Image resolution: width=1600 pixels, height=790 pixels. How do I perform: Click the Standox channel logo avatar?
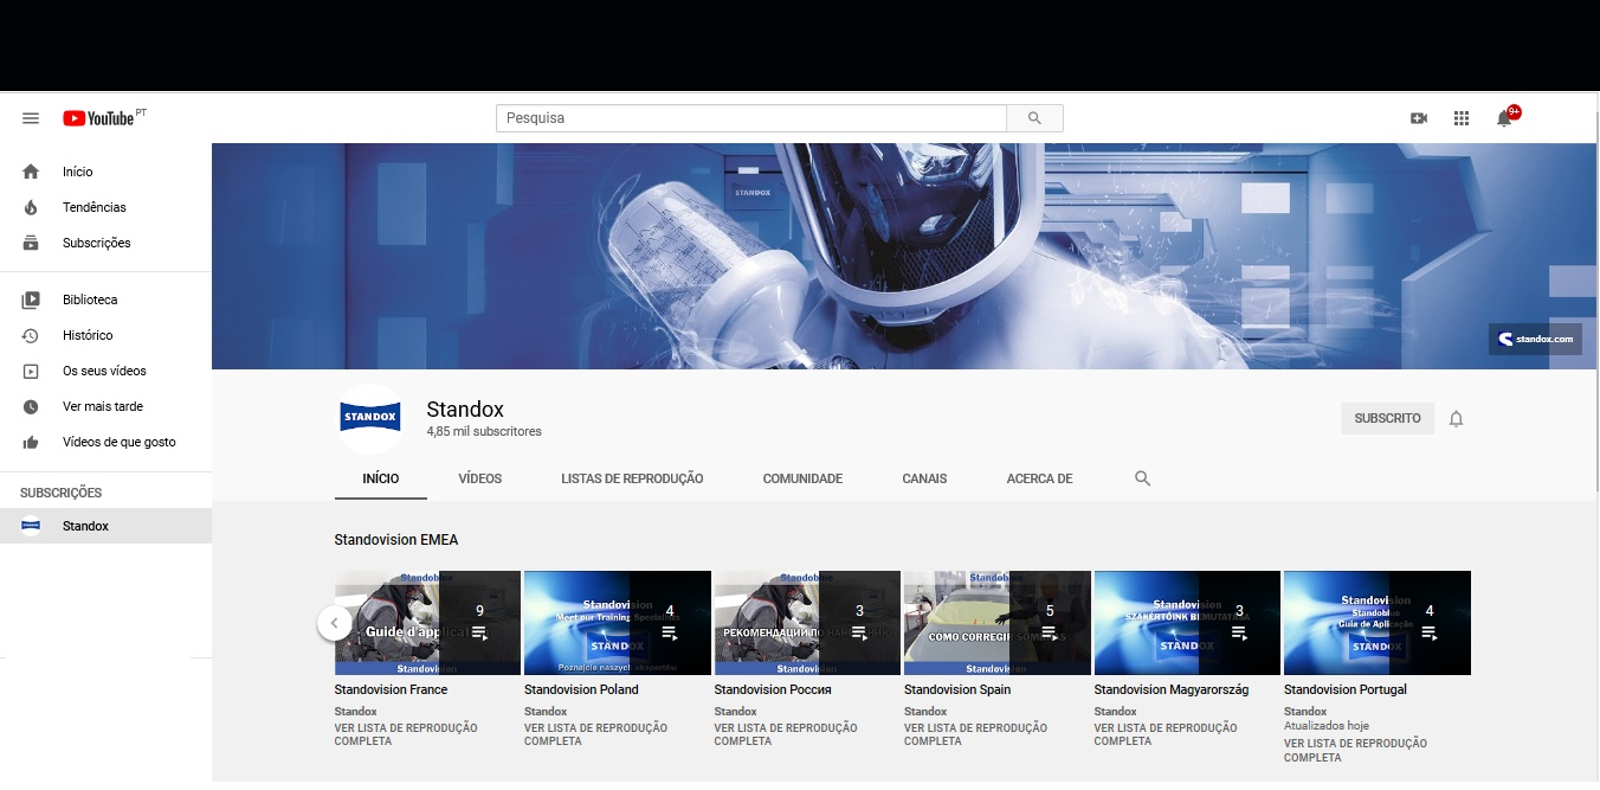coord(370,417)
